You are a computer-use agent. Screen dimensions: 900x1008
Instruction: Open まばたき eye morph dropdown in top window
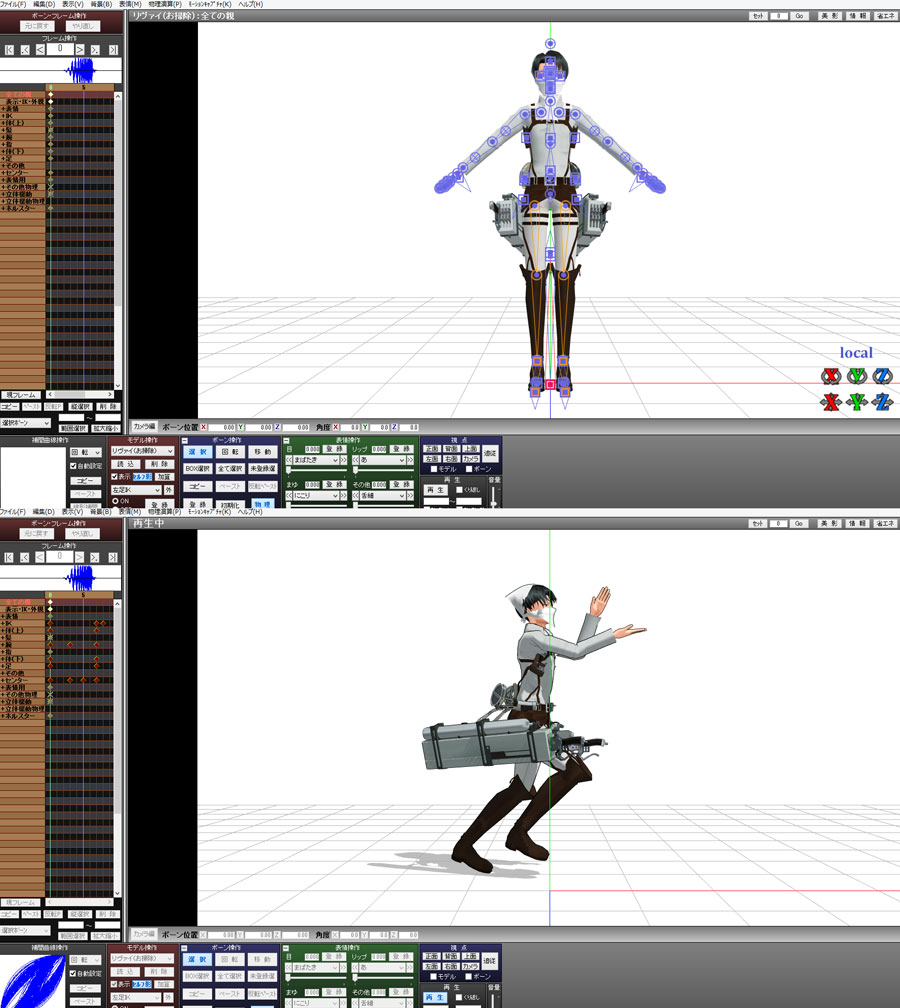click(316, 460)
